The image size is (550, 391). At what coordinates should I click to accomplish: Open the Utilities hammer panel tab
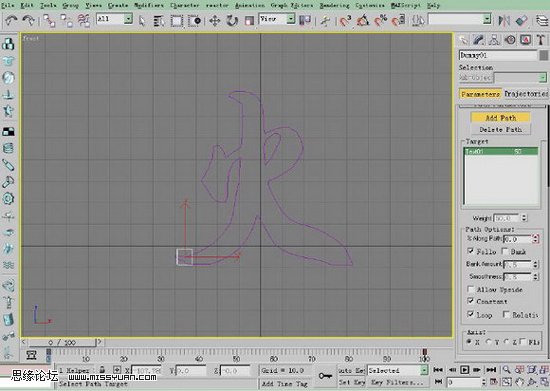541,40
